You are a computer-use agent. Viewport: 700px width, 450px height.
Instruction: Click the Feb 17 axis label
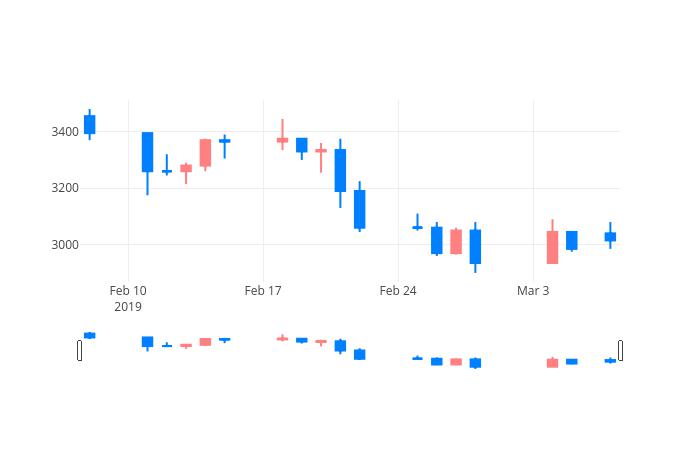(x=263, y=291)
